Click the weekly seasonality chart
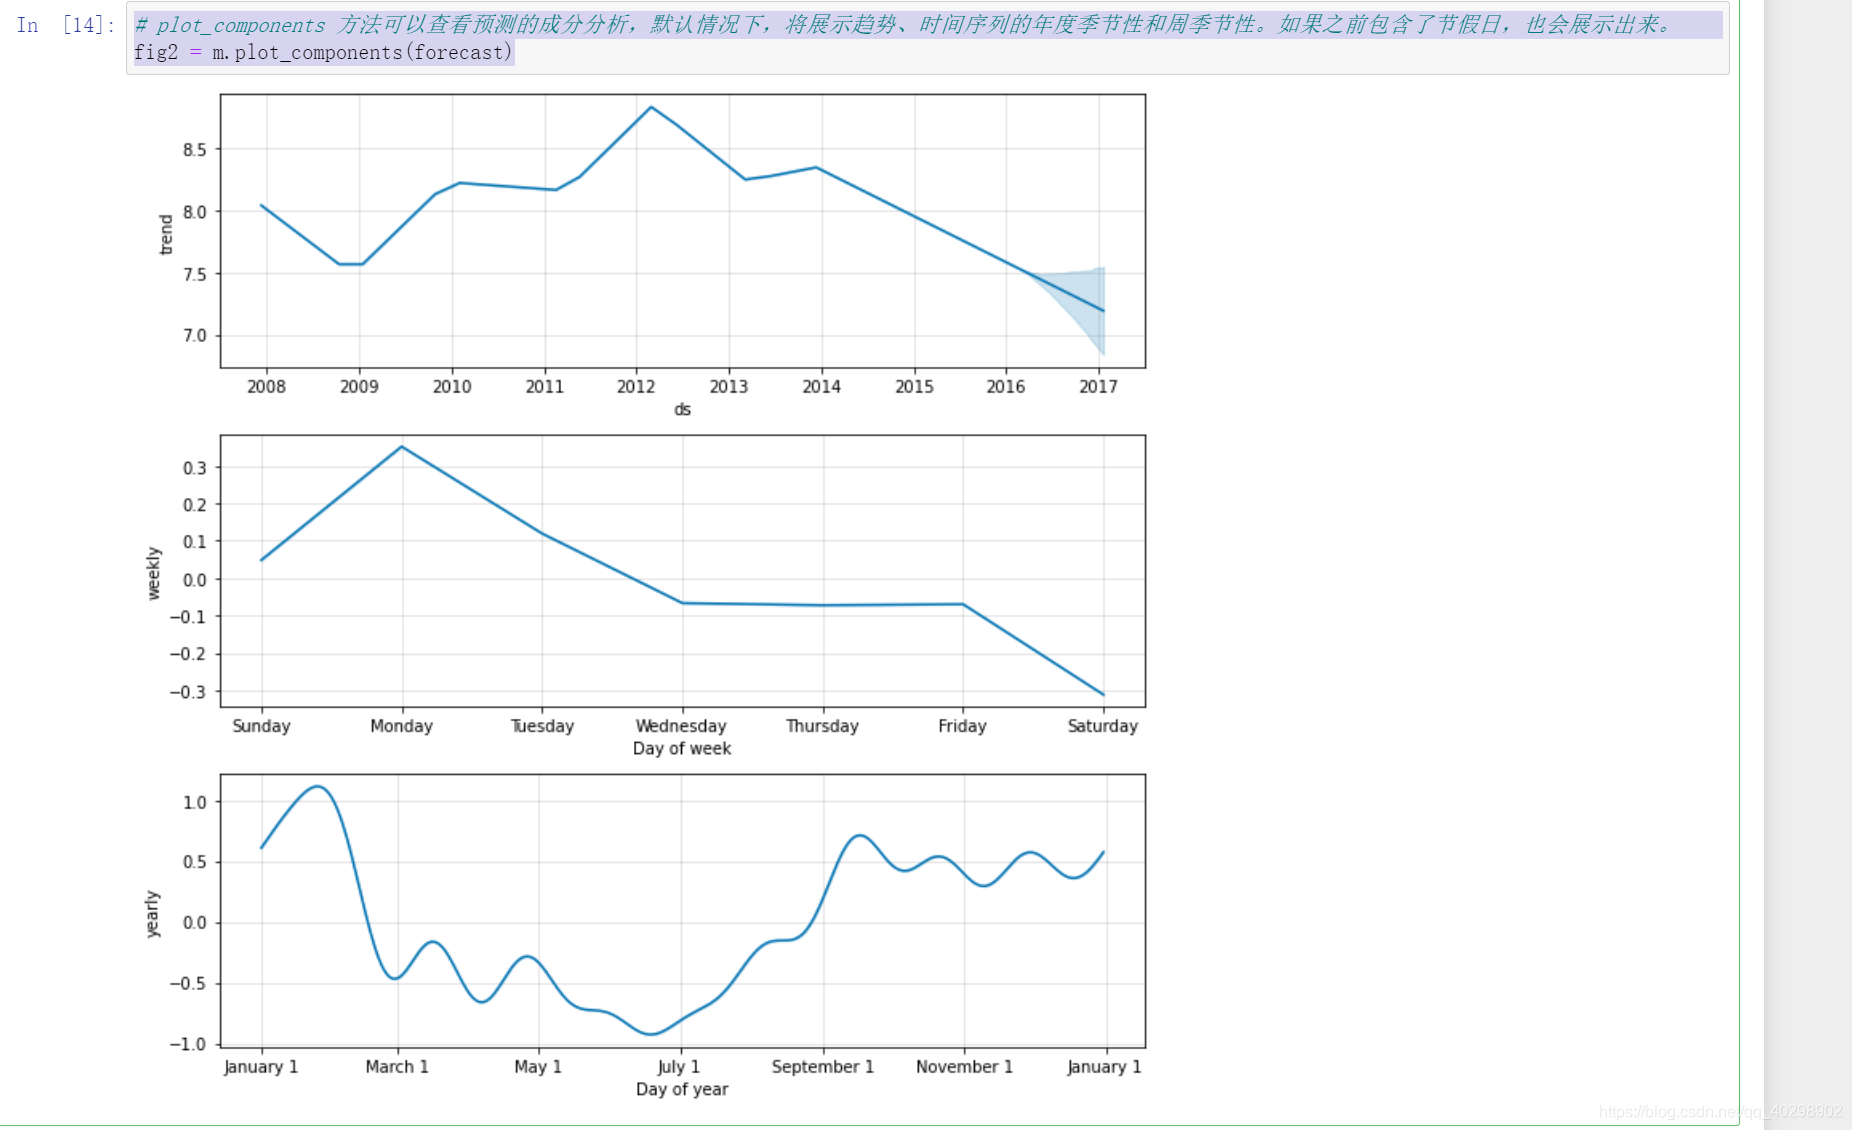 click(x=682, y=571)
